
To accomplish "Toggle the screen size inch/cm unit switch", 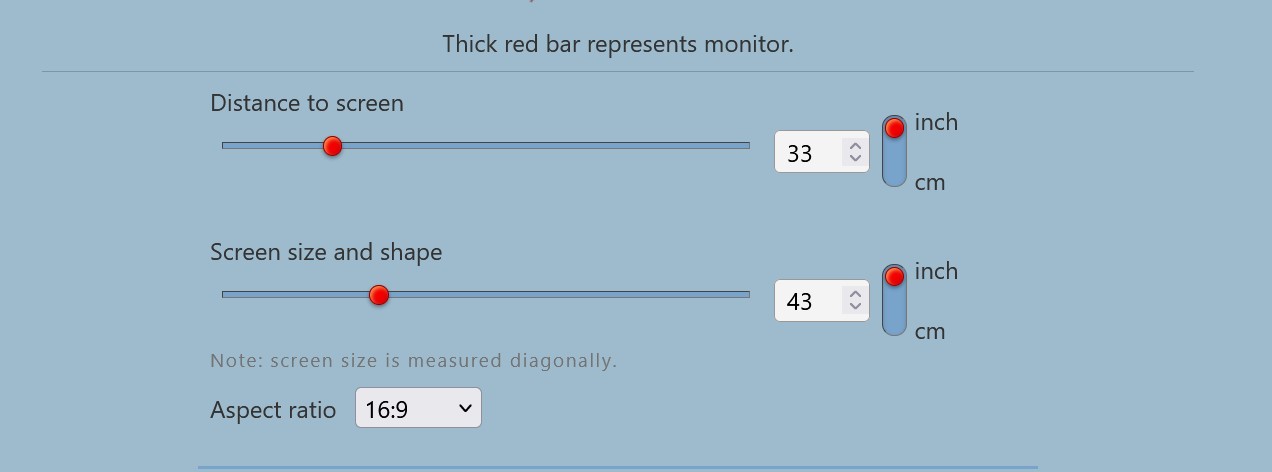I will click(x=894, y=300).
